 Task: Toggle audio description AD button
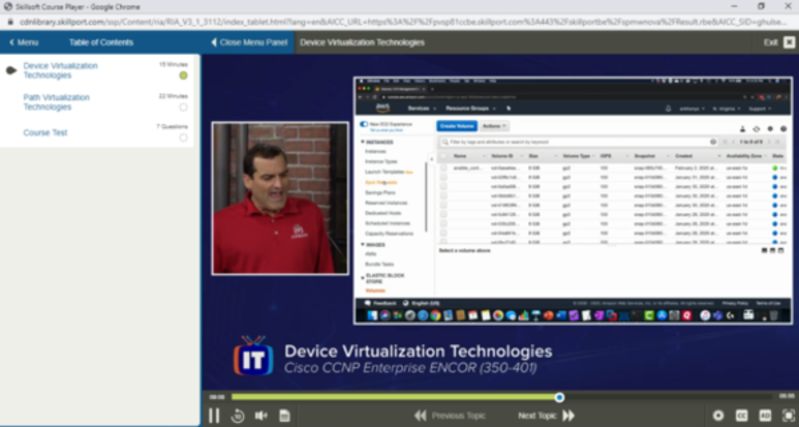tap(765, 416)
